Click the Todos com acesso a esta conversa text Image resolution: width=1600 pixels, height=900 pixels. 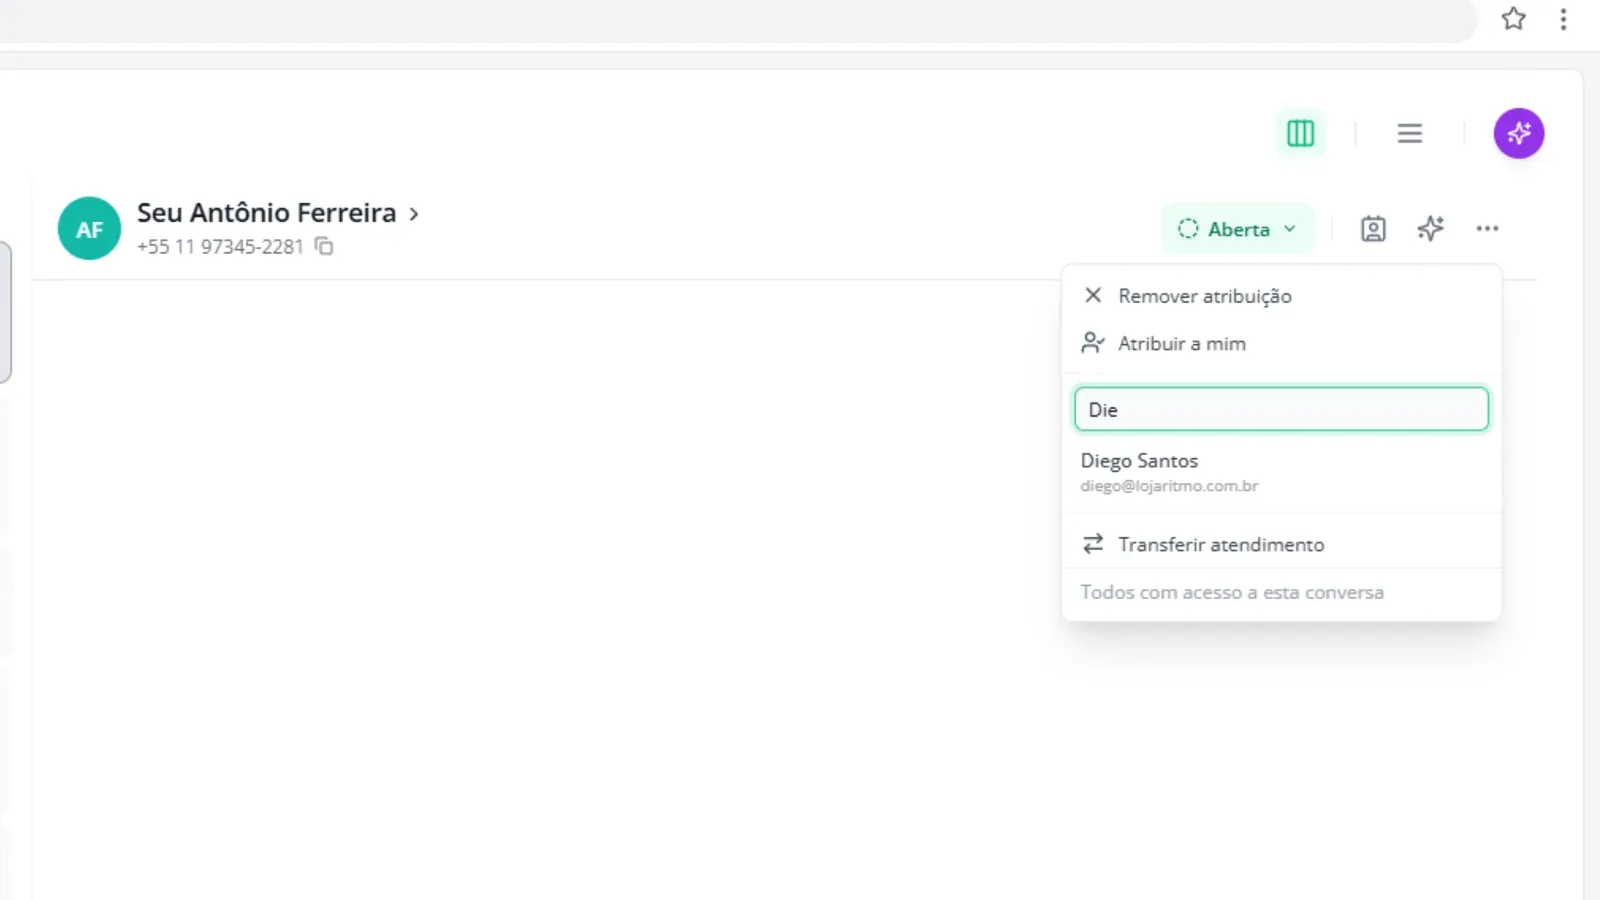(1232, 592)
